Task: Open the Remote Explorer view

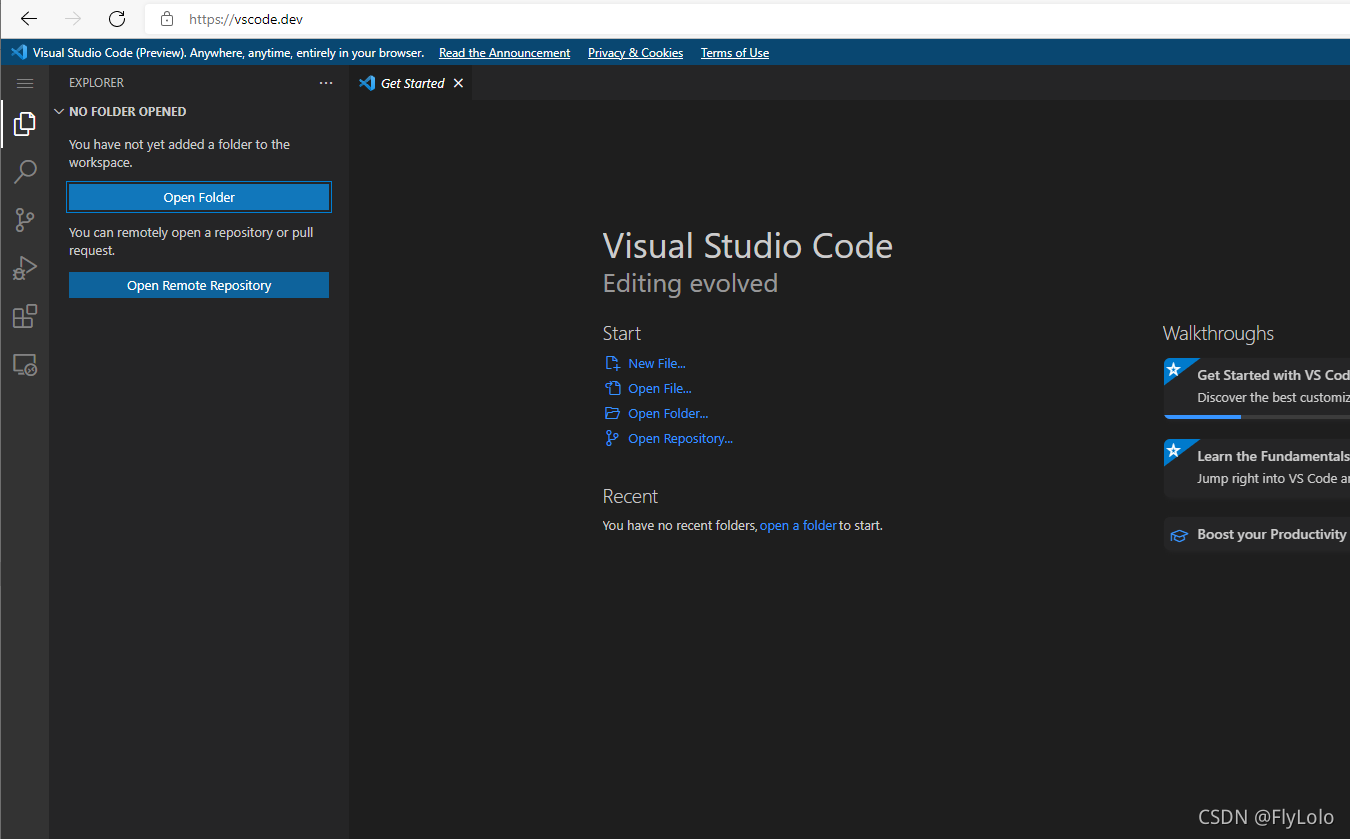Action: tap(25, 365)
